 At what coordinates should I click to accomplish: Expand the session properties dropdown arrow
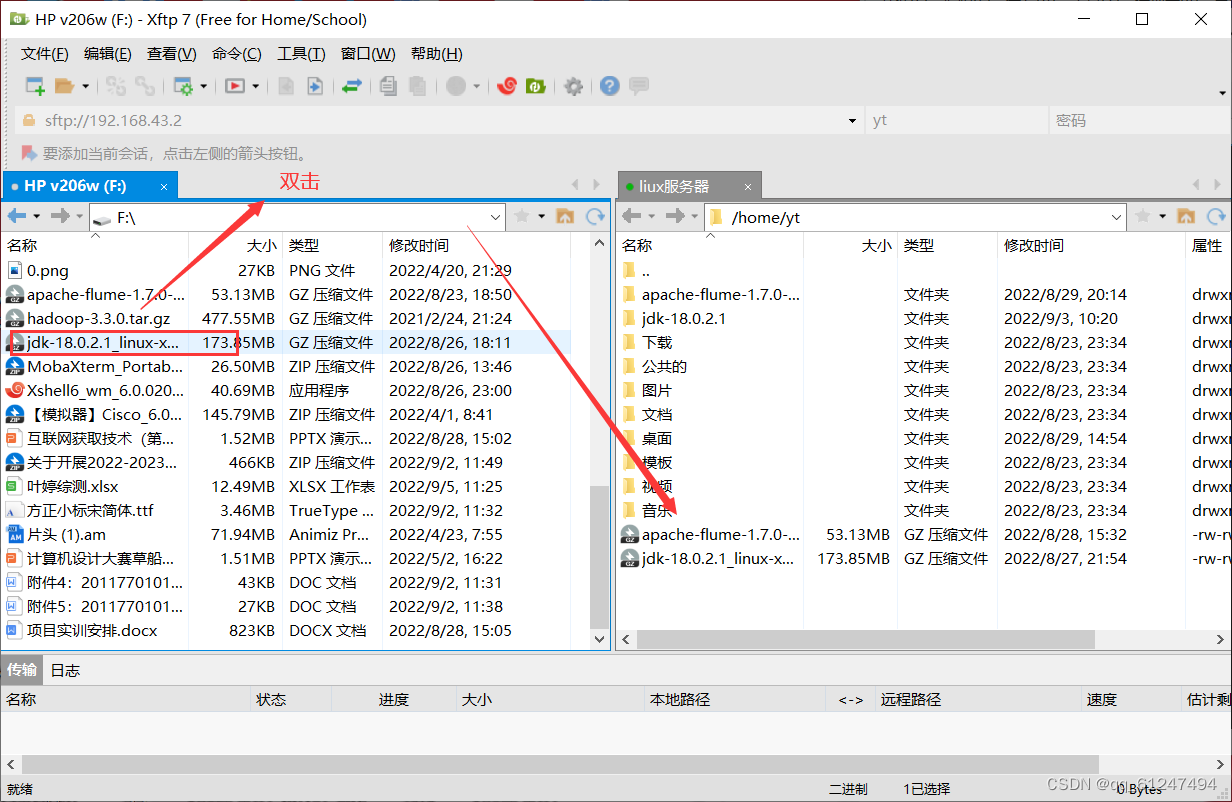click(x=203, y=86)
